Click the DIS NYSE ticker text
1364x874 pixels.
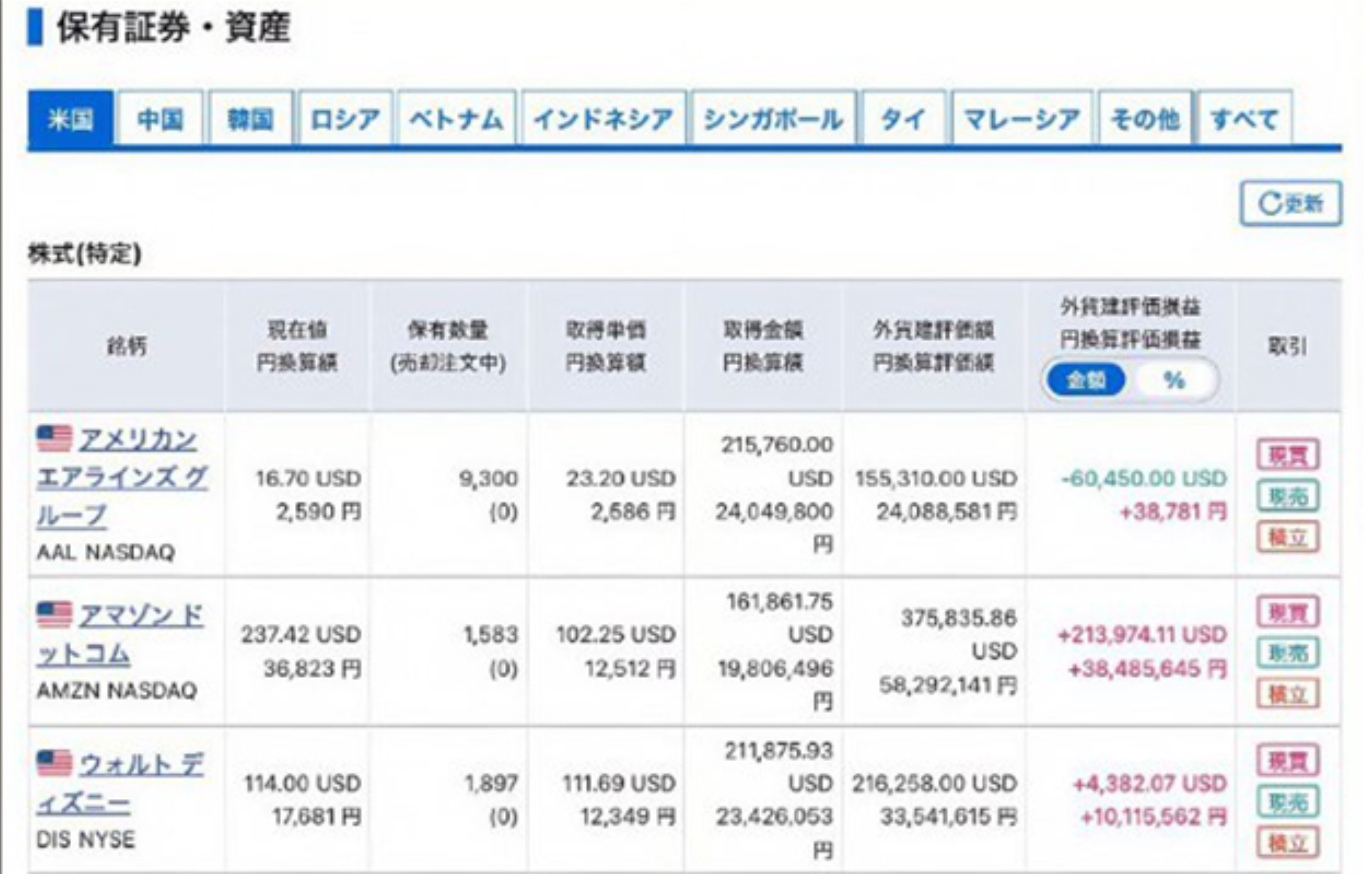85,840
